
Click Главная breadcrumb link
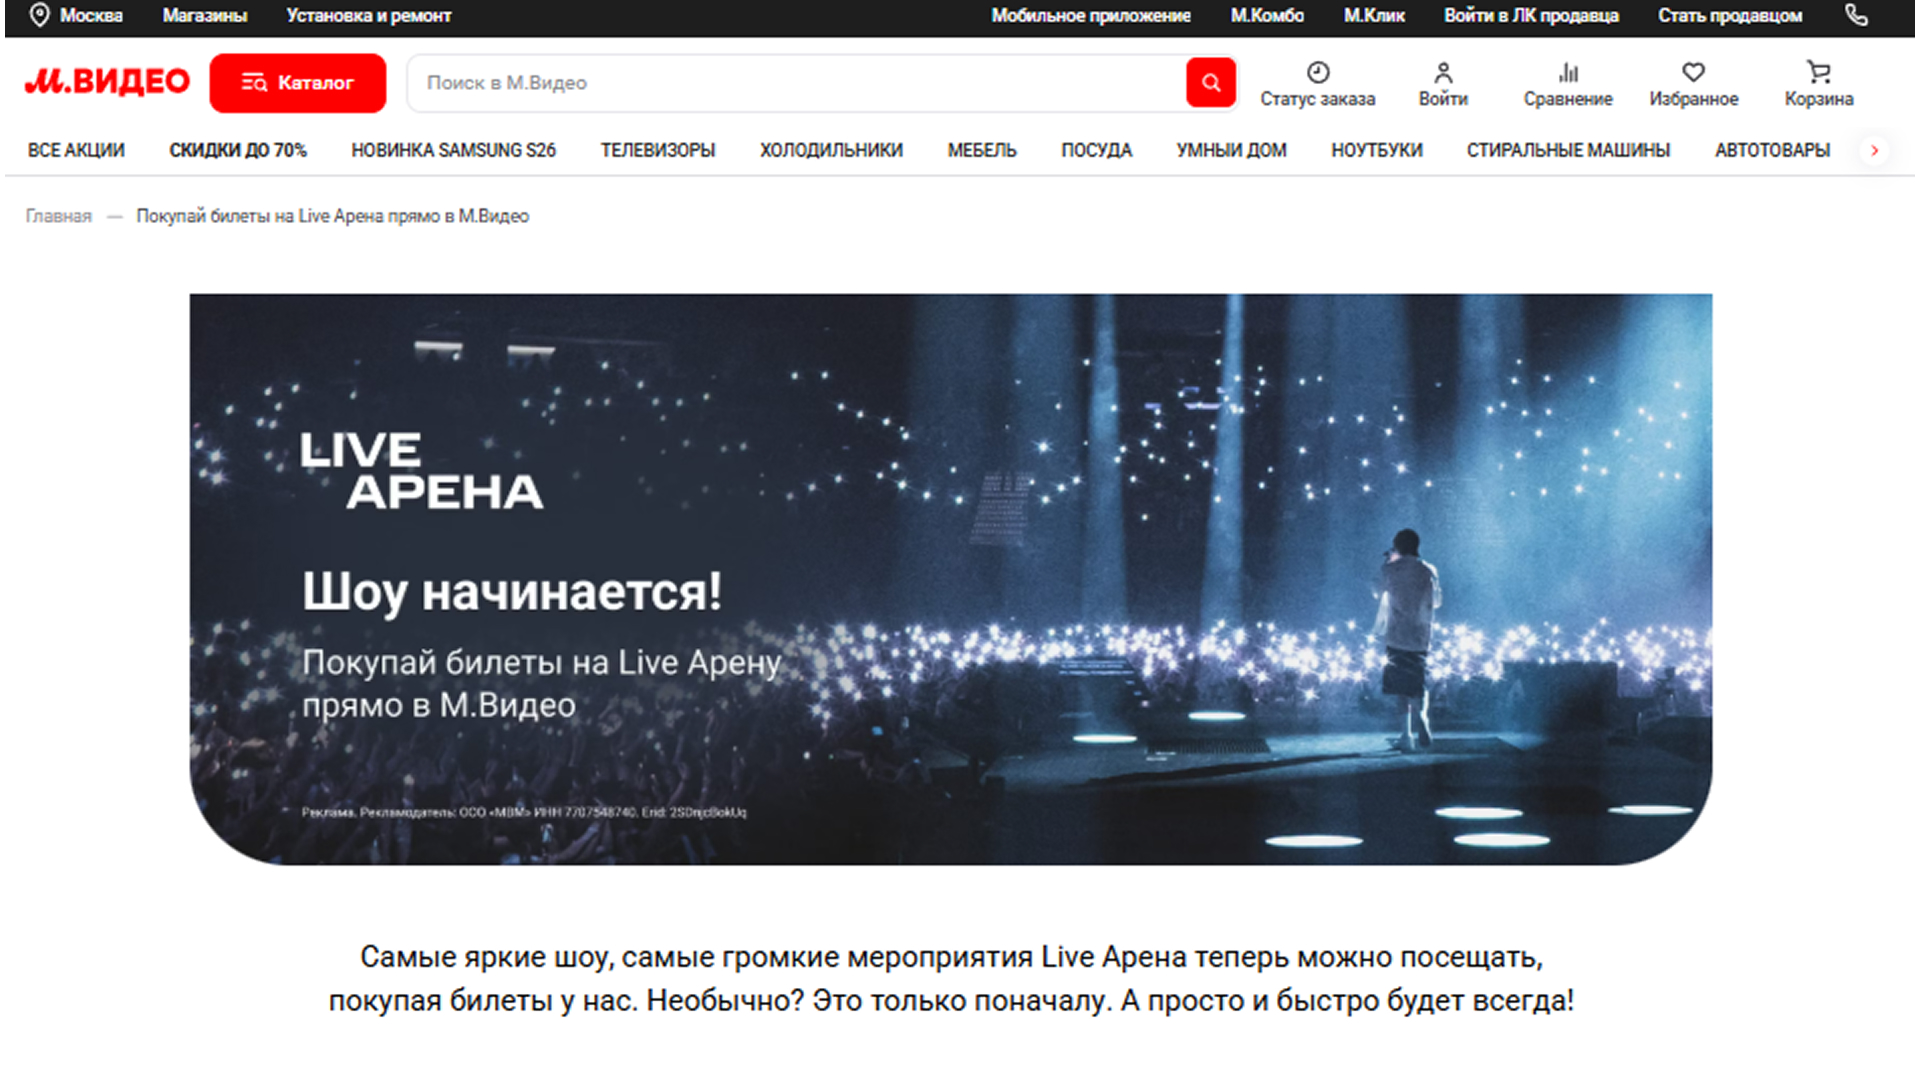click(58, 216)
